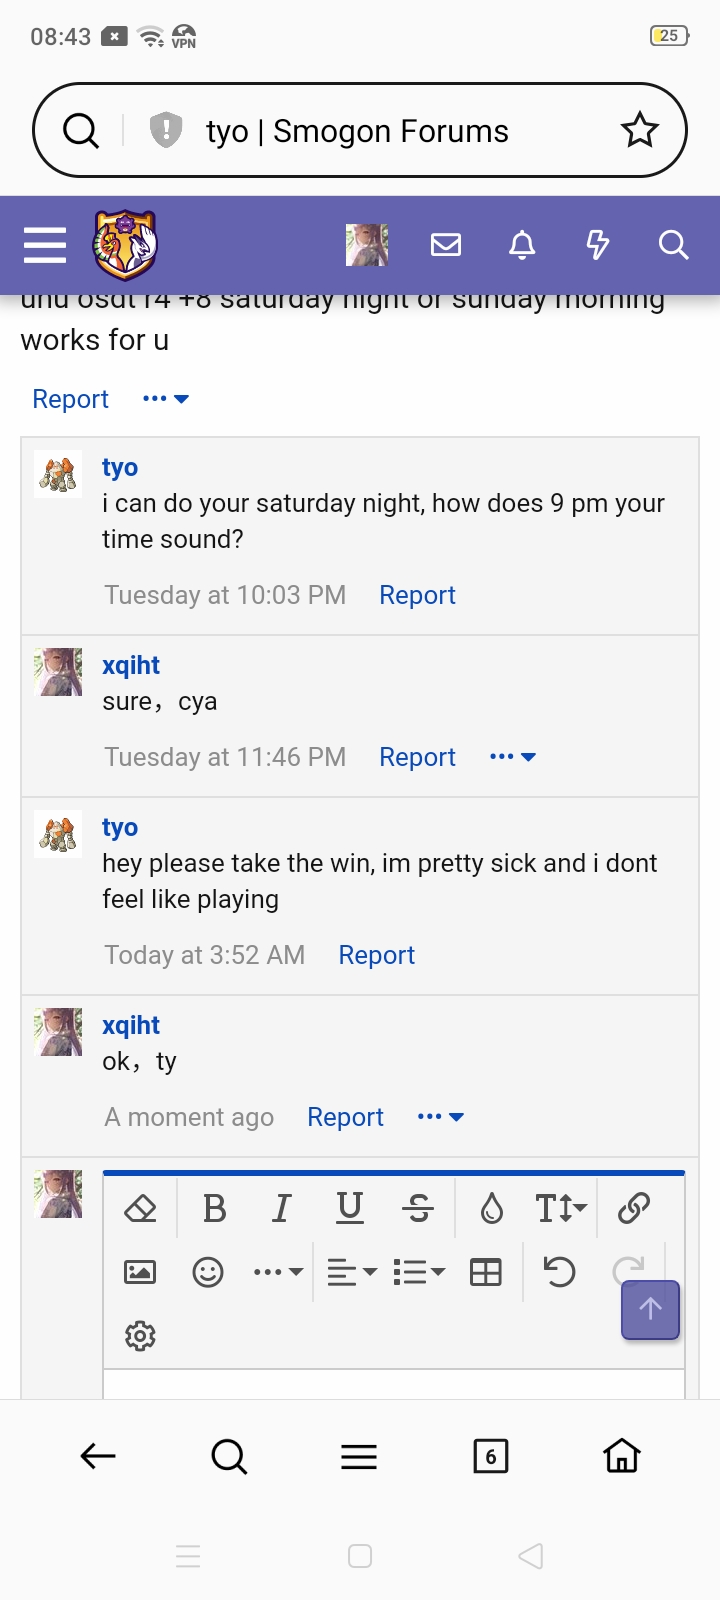The width and height of the screenshot is (720, 1600).
Task: Toggle italic formatting
Action: coord(282,1208)
